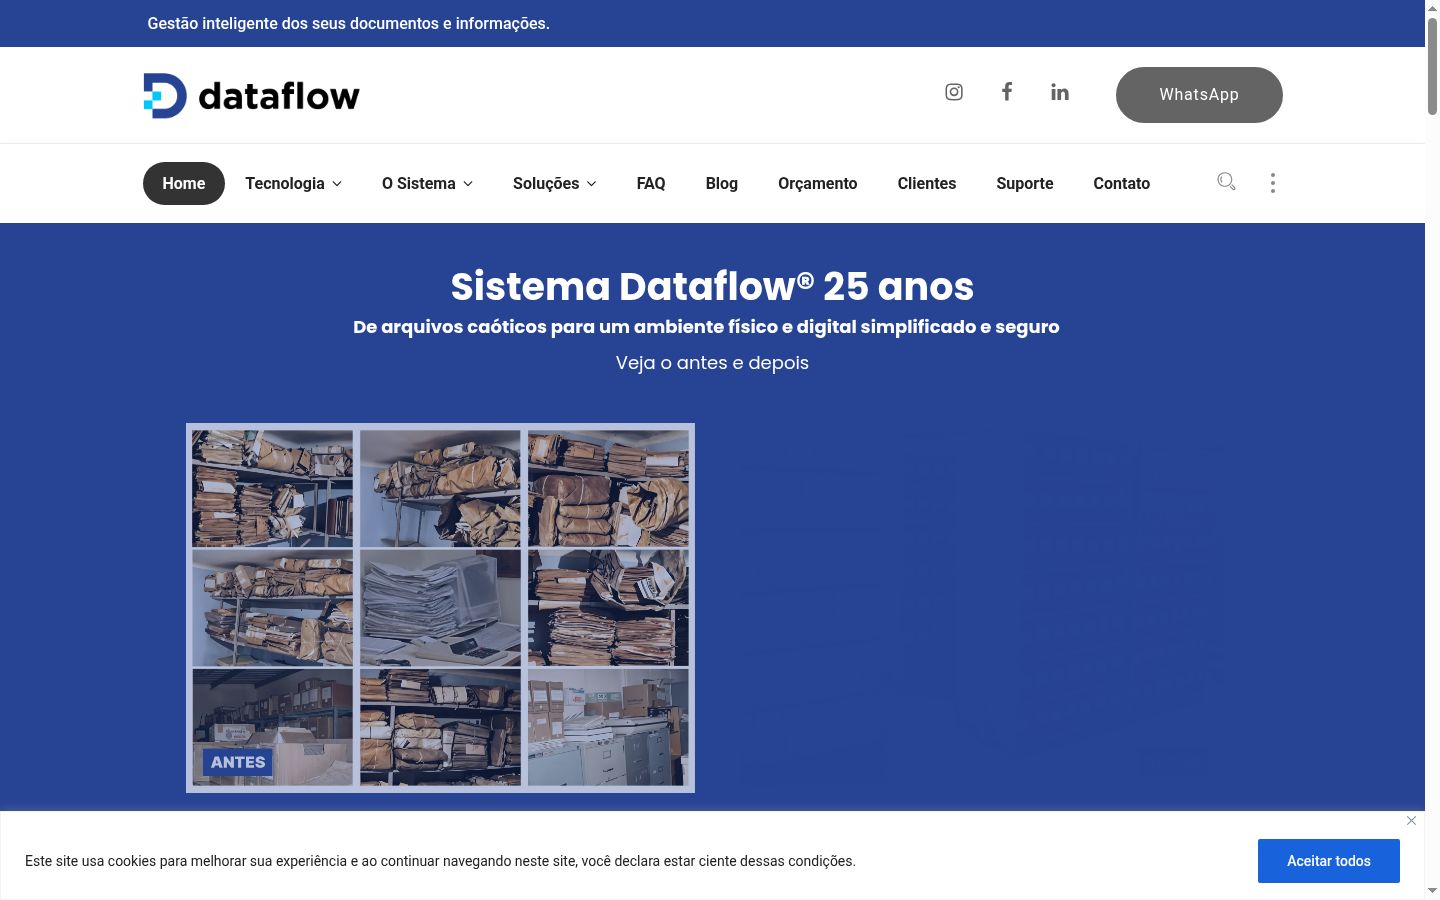Screen dimensions: 1440x900
Task: Click the heading Sistema Dataflow® 25 anos
Action: coord(712,286)
